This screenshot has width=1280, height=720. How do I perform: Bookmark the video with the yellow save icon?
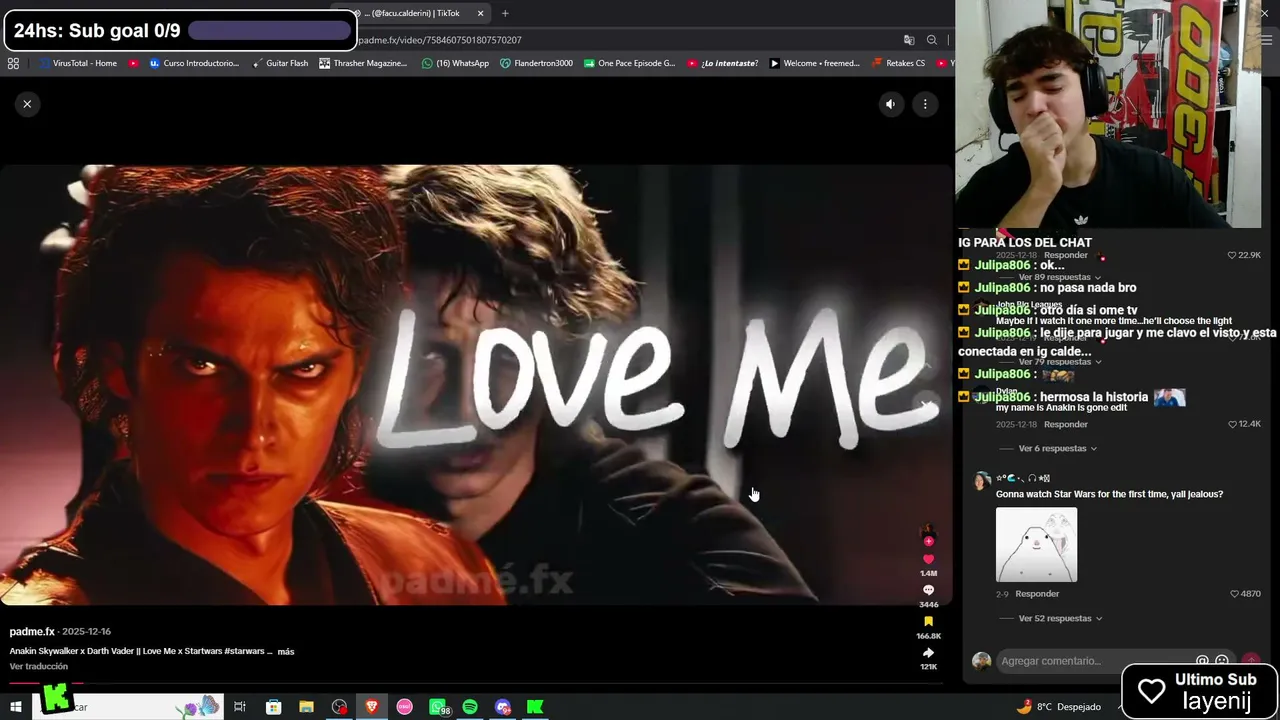(x=928, y=622)
